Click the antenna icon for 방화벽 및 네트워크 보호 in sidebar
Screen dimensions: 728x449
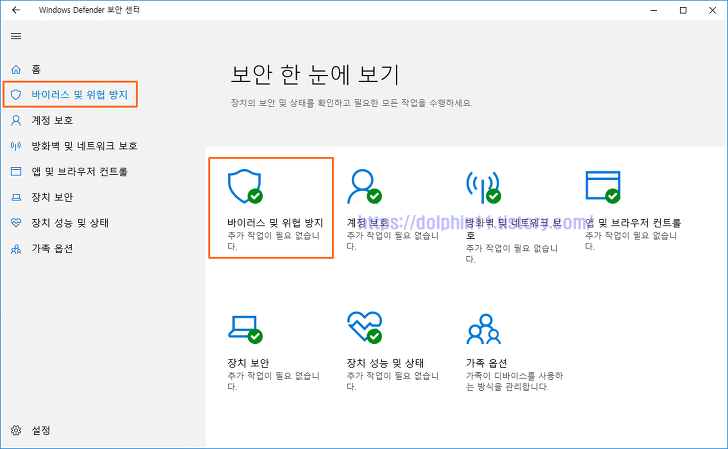[x=16, y=146]
